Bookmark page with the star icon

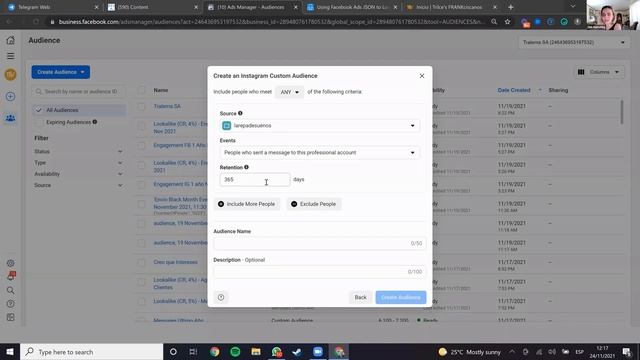click(x=507, y=22)
